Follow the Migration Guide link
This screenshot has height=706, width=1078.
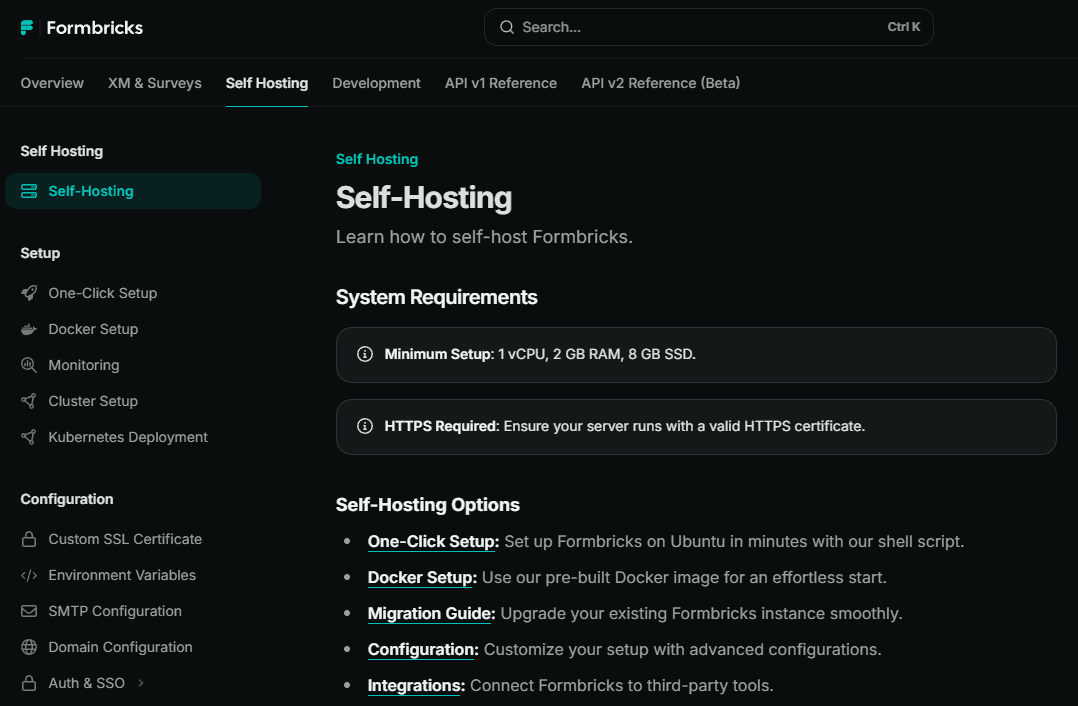pyautogui.click(x=431, y=613)
